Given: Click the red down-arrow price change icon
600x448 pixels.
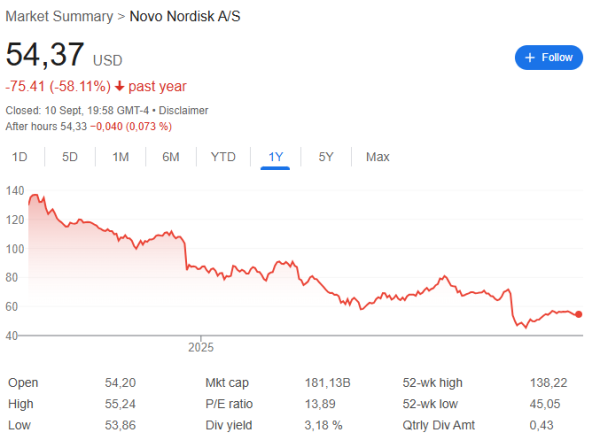Looking at the screenshot, I should (x=120, y=86).
